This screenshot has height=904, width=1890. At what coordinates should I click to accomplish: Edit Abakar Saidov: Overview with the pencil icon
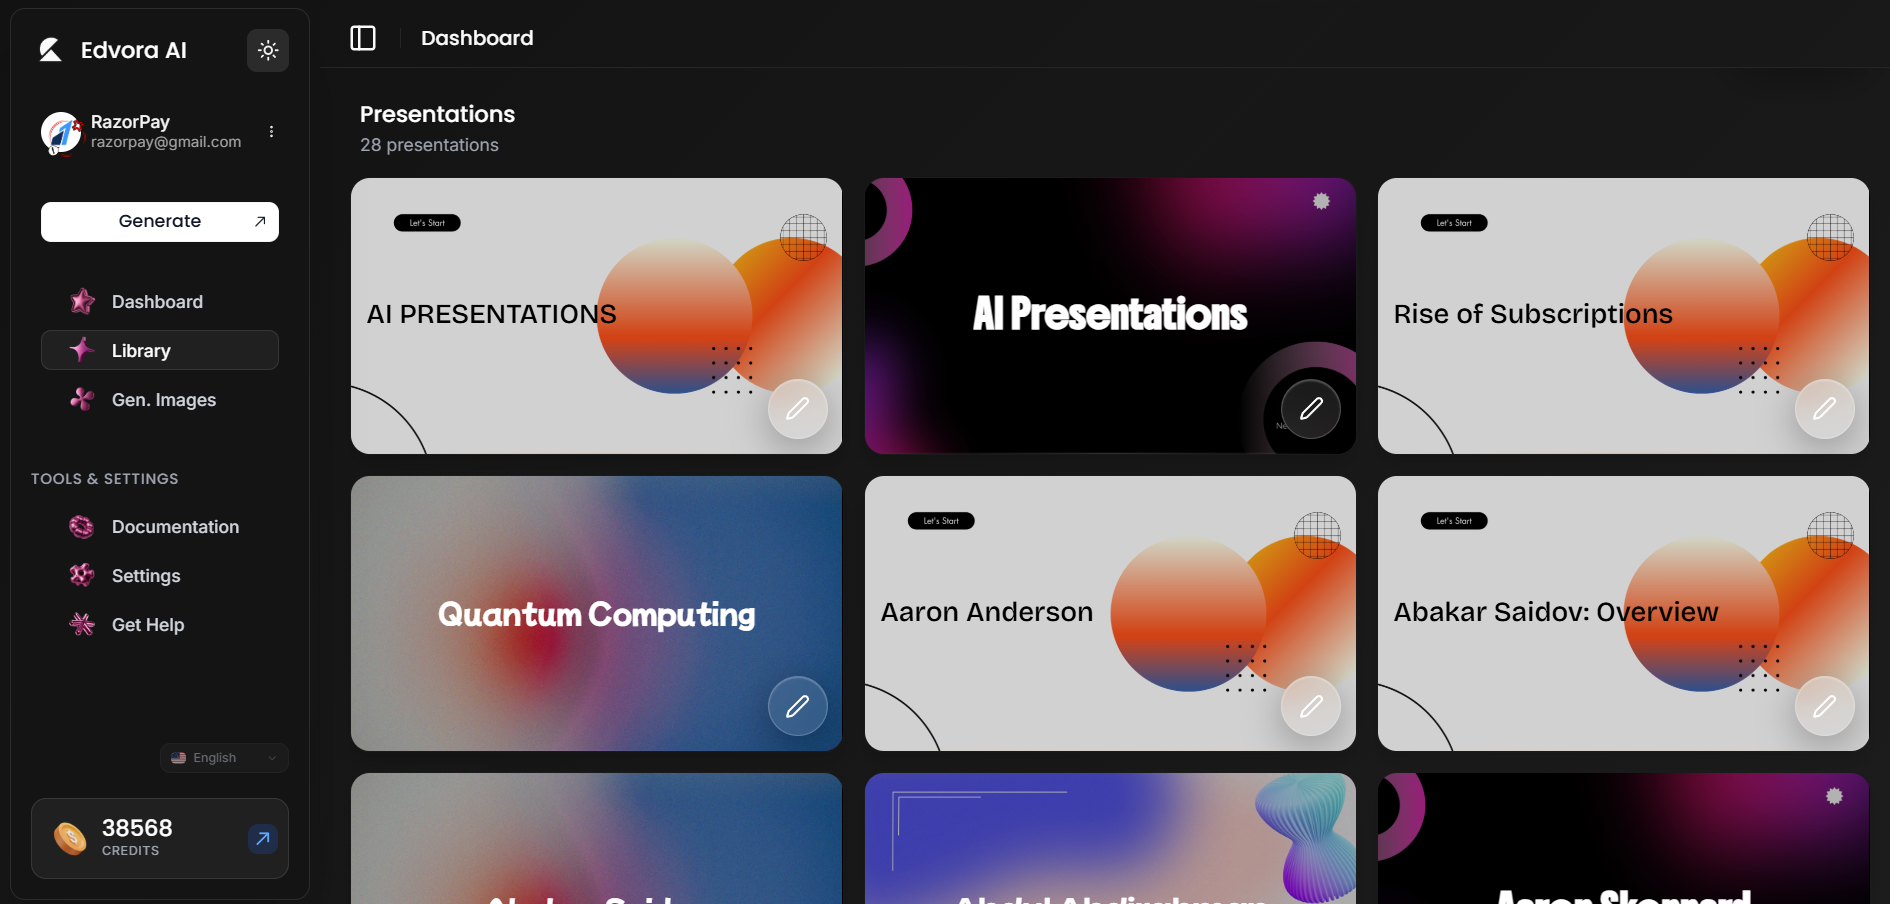click(x=1825, y=706)
